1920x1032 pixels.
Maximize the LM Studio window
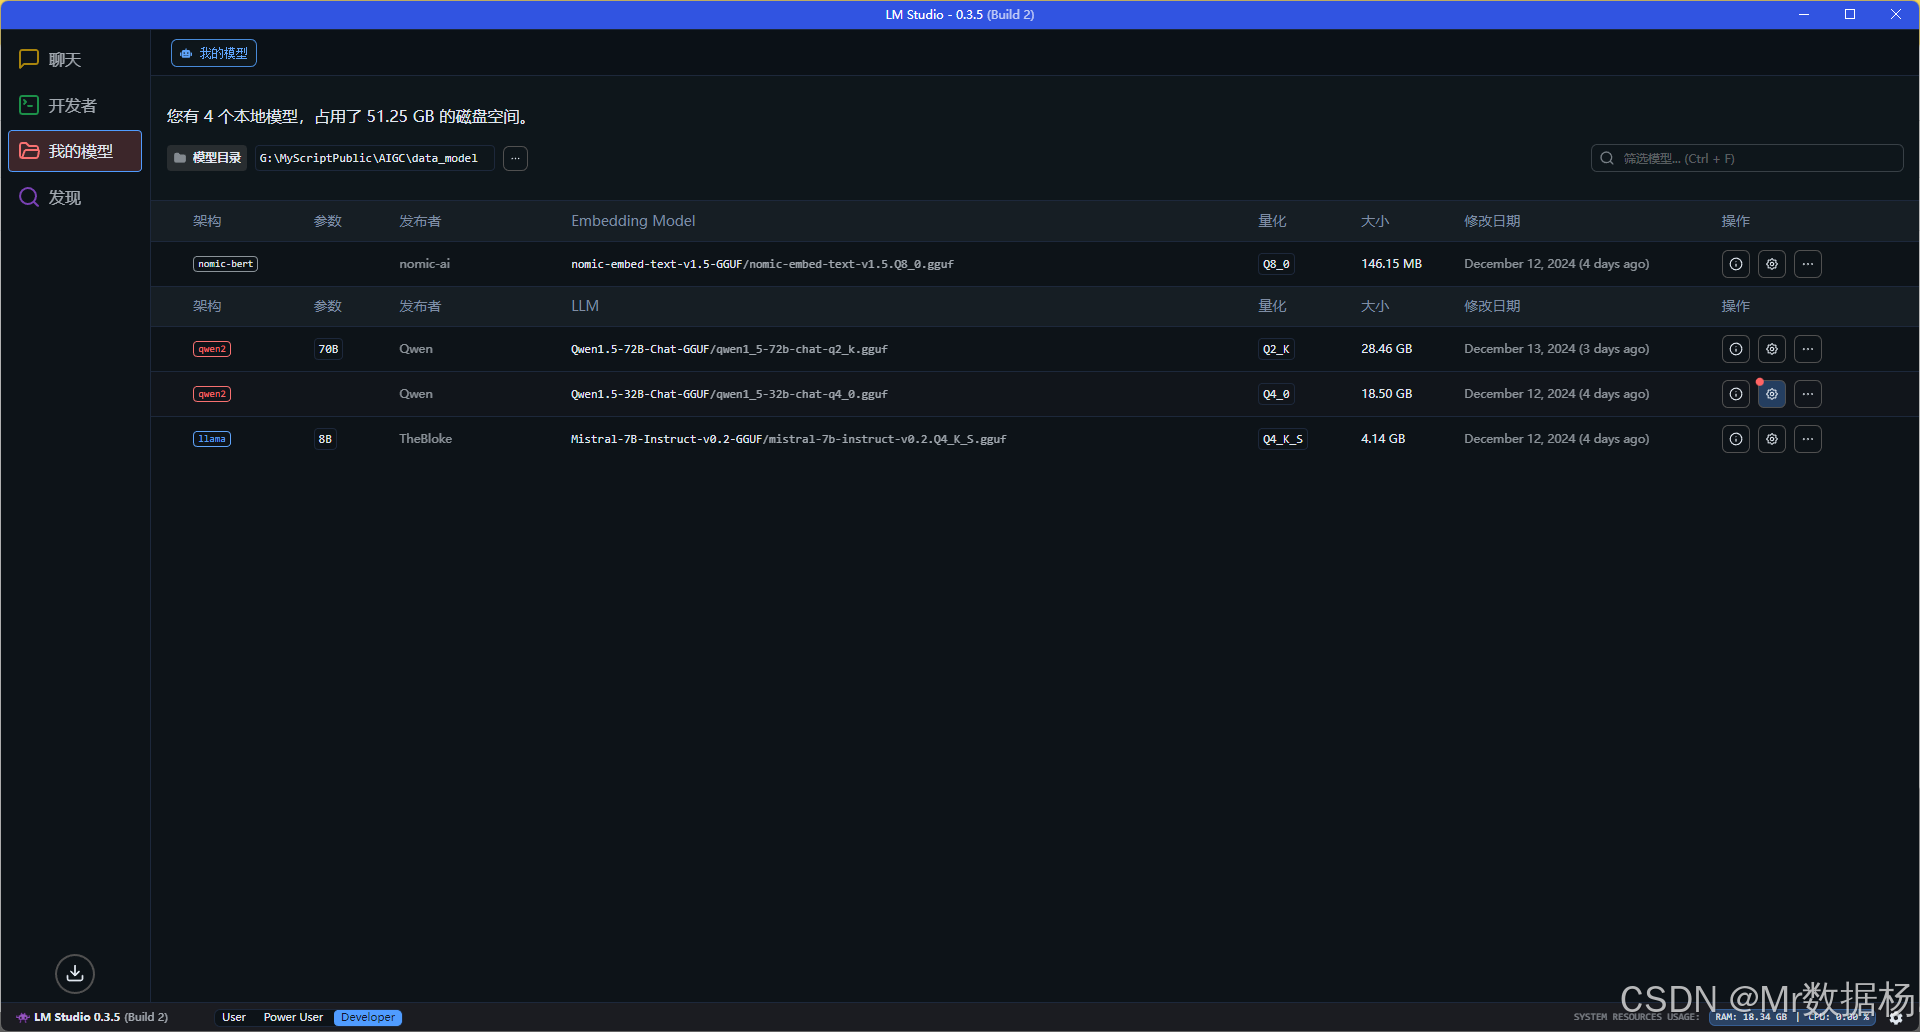point(1850,14)
